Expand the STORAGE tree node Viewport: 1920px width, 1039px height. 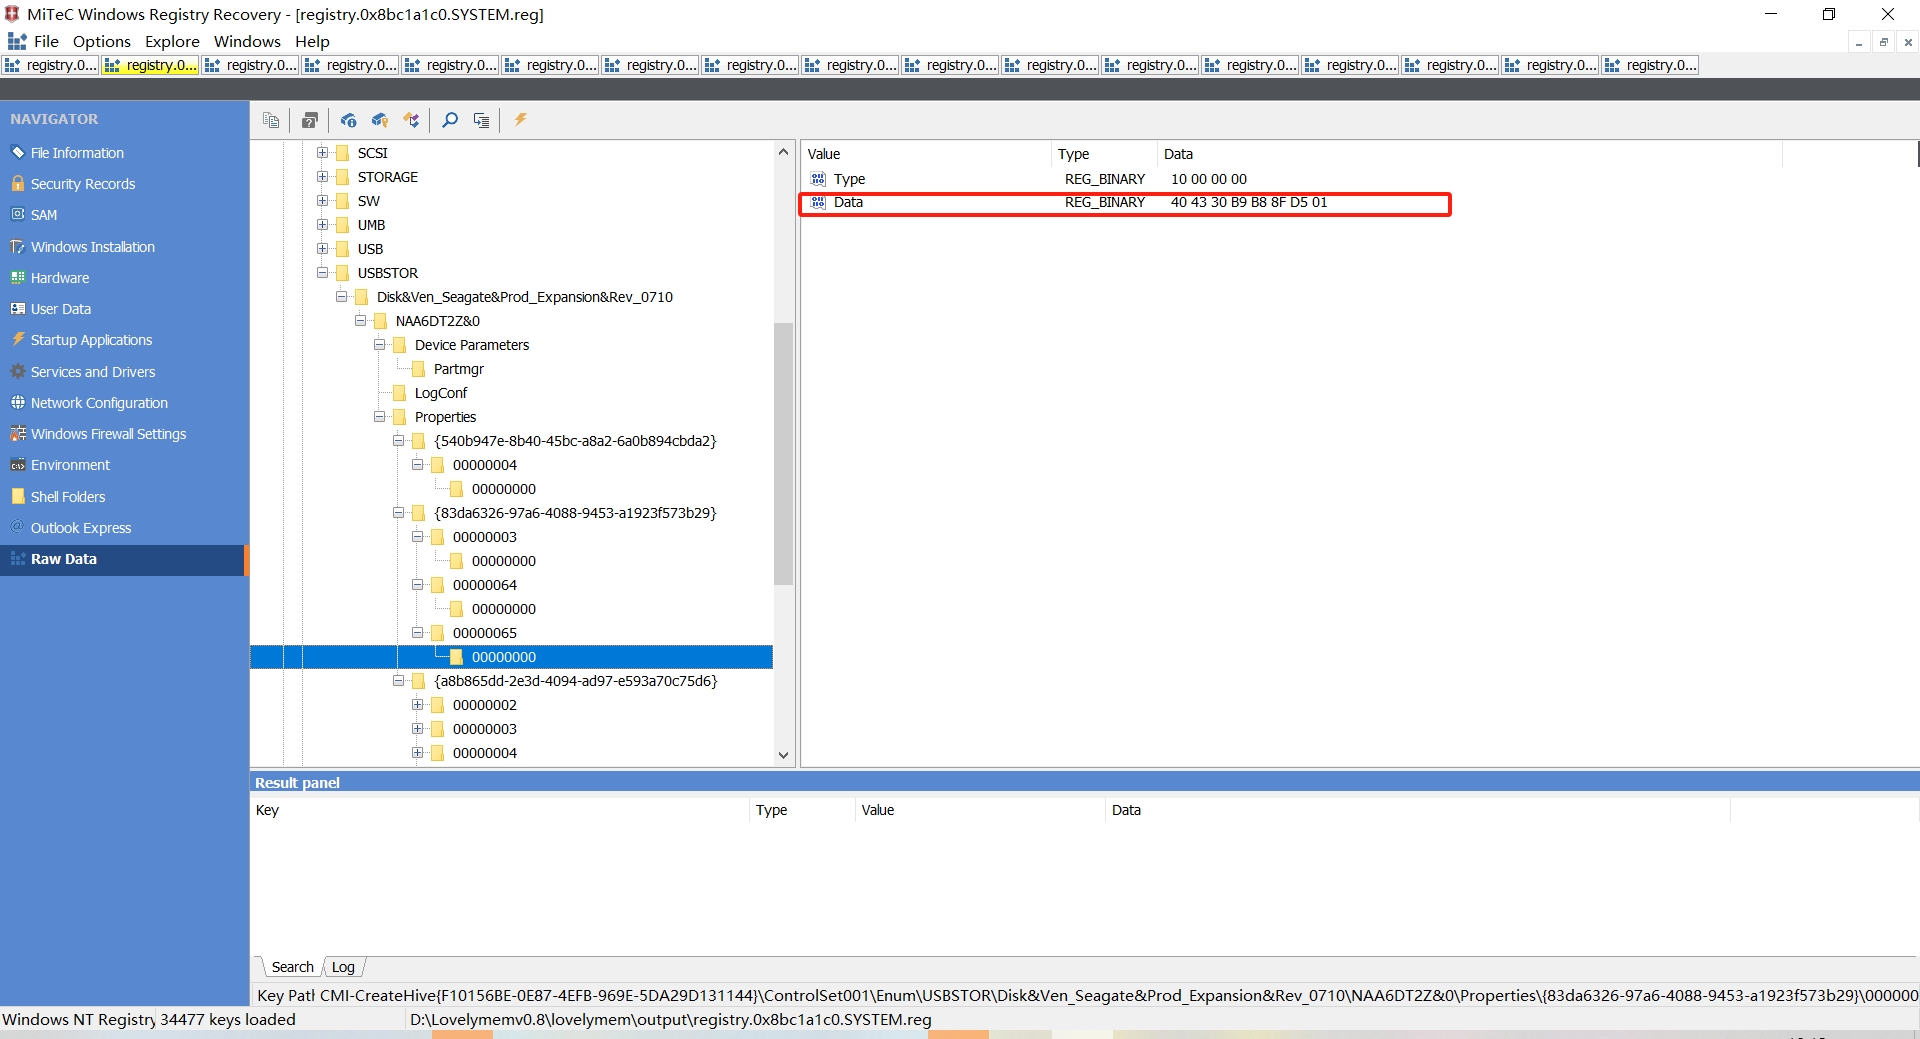[323, 177]
